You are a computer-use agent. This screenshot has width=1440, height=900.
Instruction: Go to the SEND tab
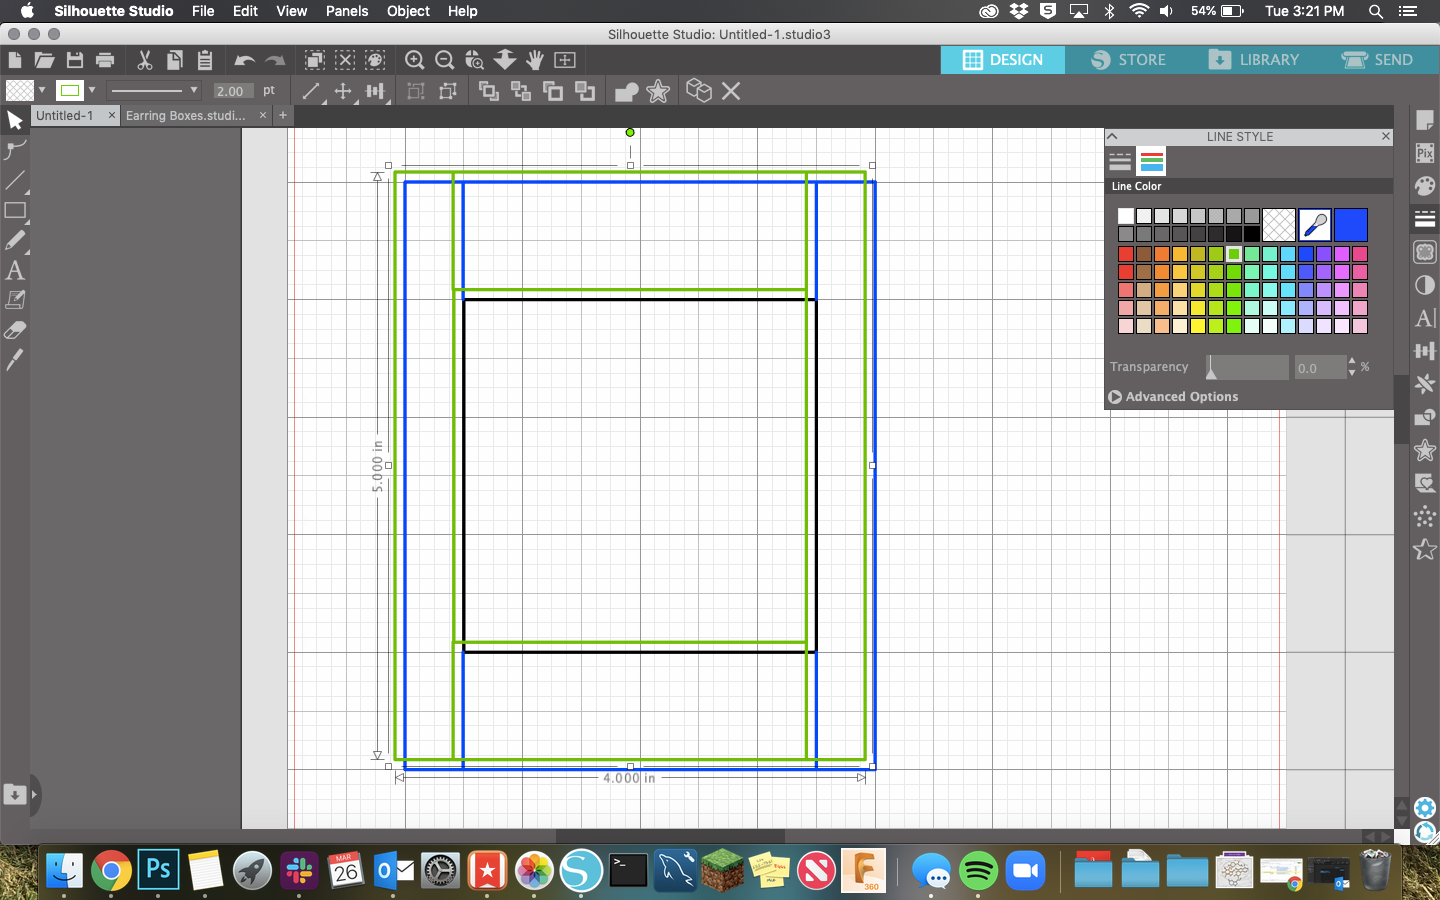pos(1378,60)
